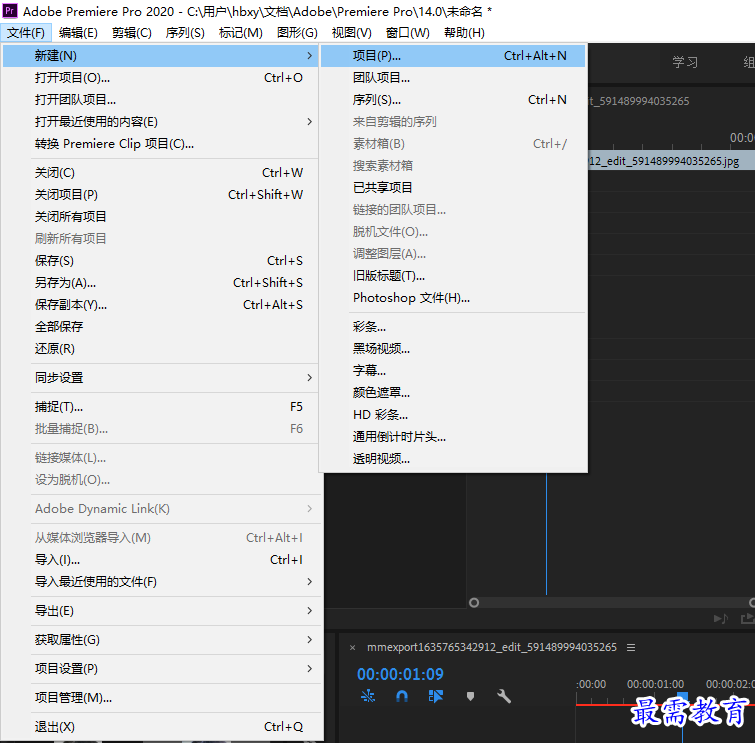Choose 关闭项目(P) menu item

(160, 195)
